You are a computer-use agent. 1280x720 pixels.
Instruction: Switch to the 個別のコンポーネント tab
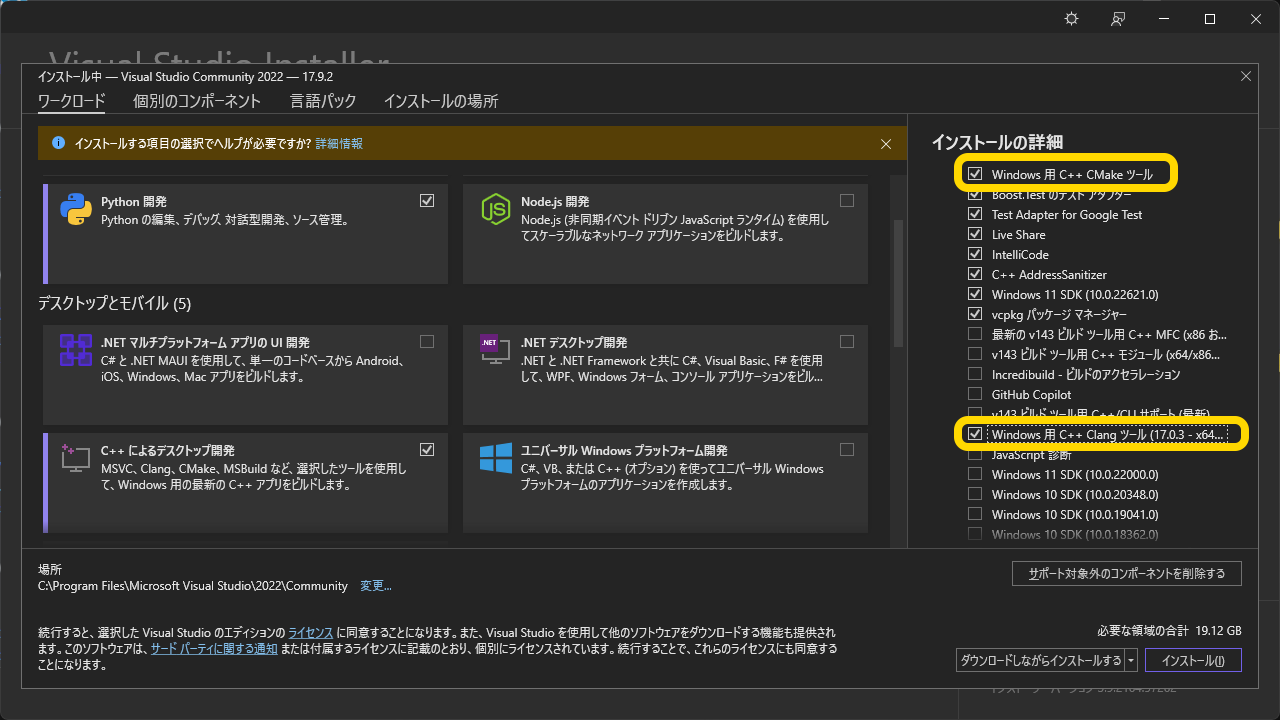[197, 101]
